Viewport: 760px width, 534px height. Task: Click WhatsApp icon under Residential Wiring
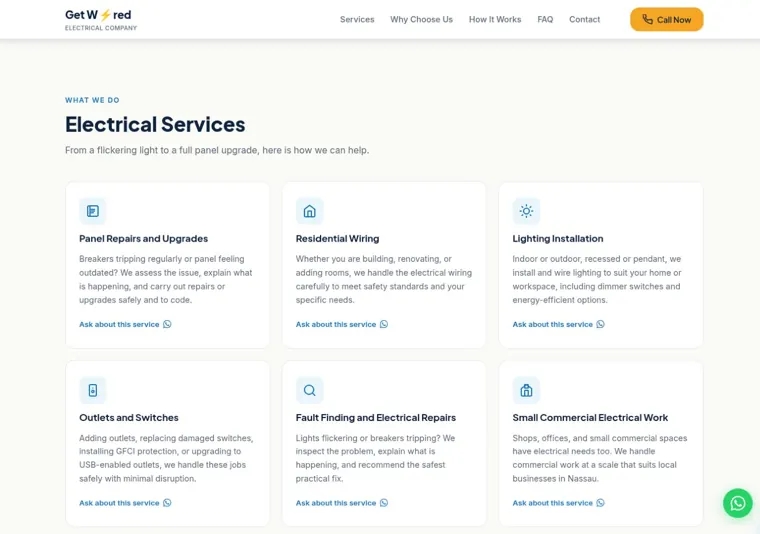click(x=384, y=324)
